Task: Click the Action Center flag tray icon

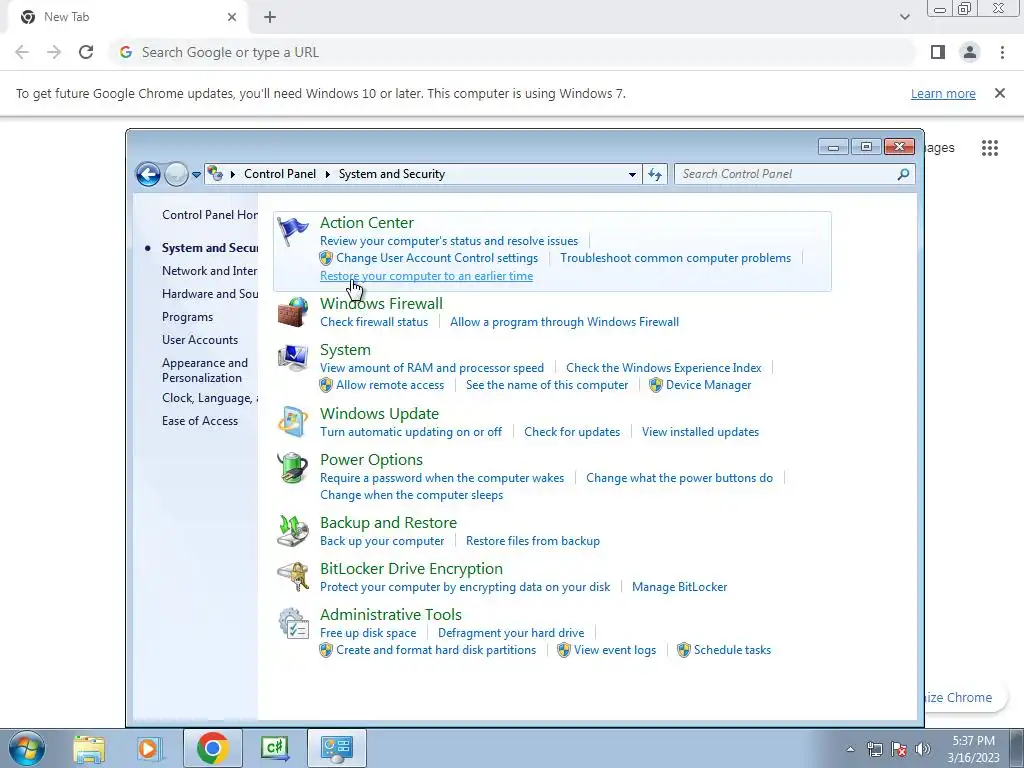Action: point(899,749)
